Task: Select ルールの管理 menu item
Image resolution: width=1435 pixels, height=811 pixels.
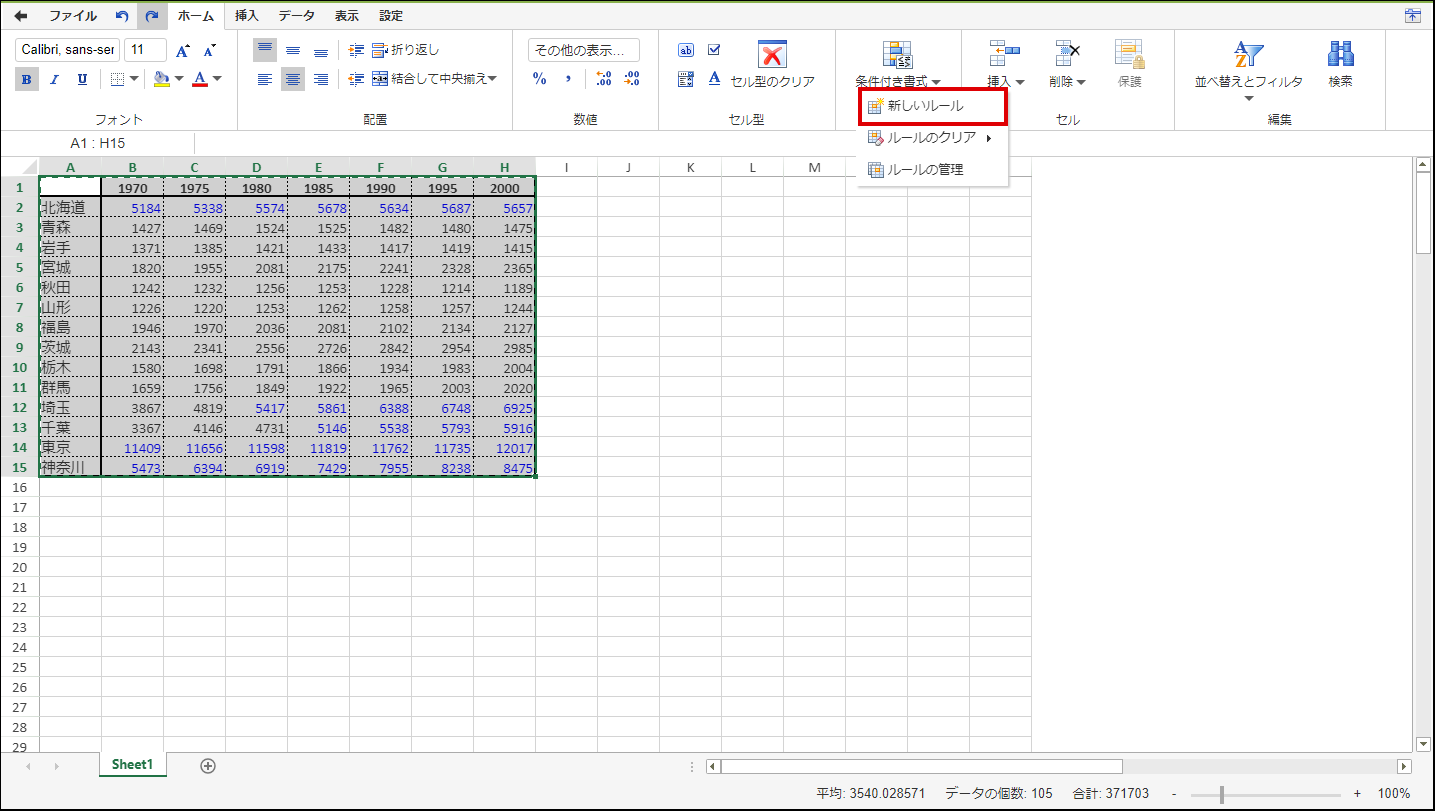Action: (932, 170)
